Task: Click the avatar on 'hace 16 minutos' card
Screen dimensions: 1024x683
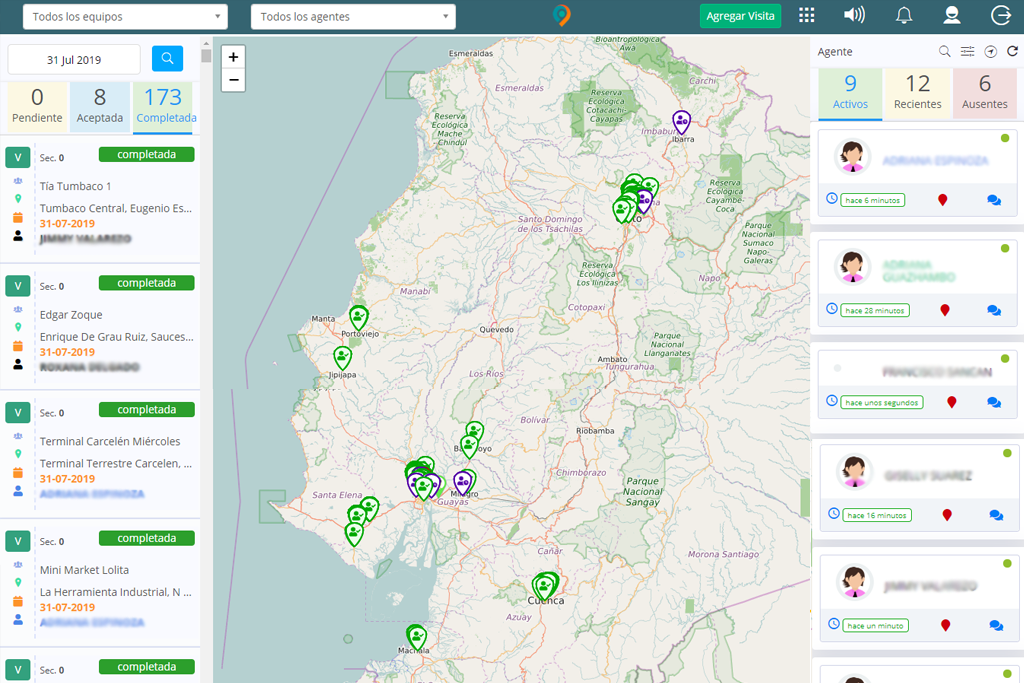Action: tap(854, 471)
